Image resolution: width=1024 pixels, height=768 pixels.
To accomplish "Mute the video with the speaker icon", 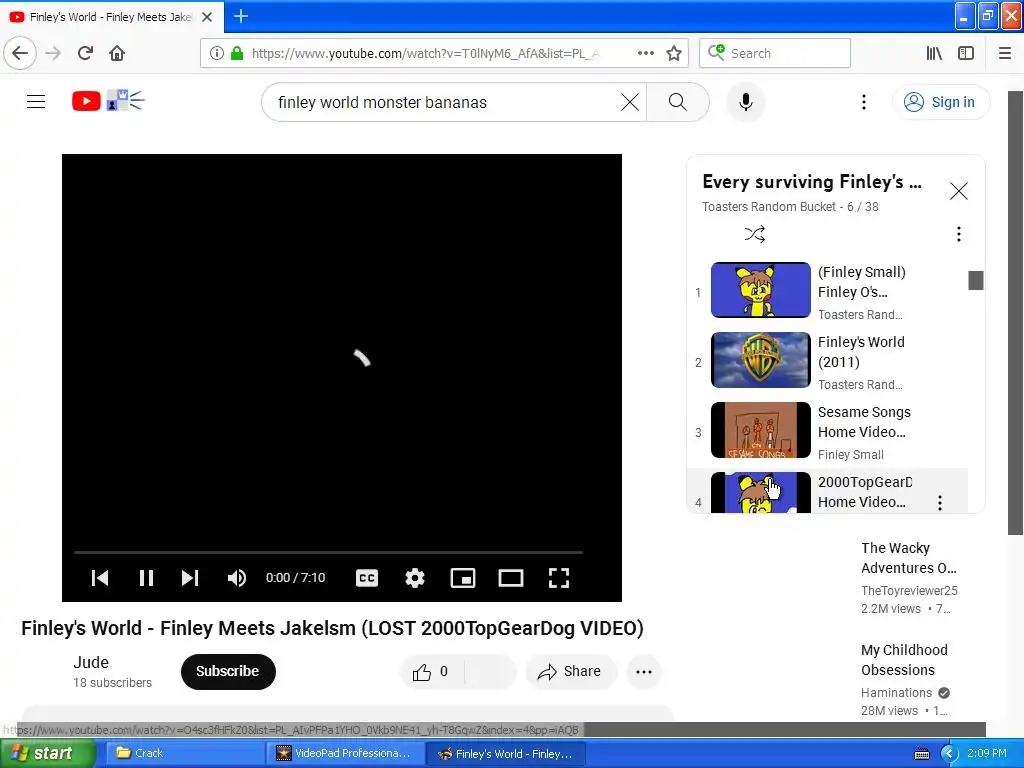I will (237, 578).
